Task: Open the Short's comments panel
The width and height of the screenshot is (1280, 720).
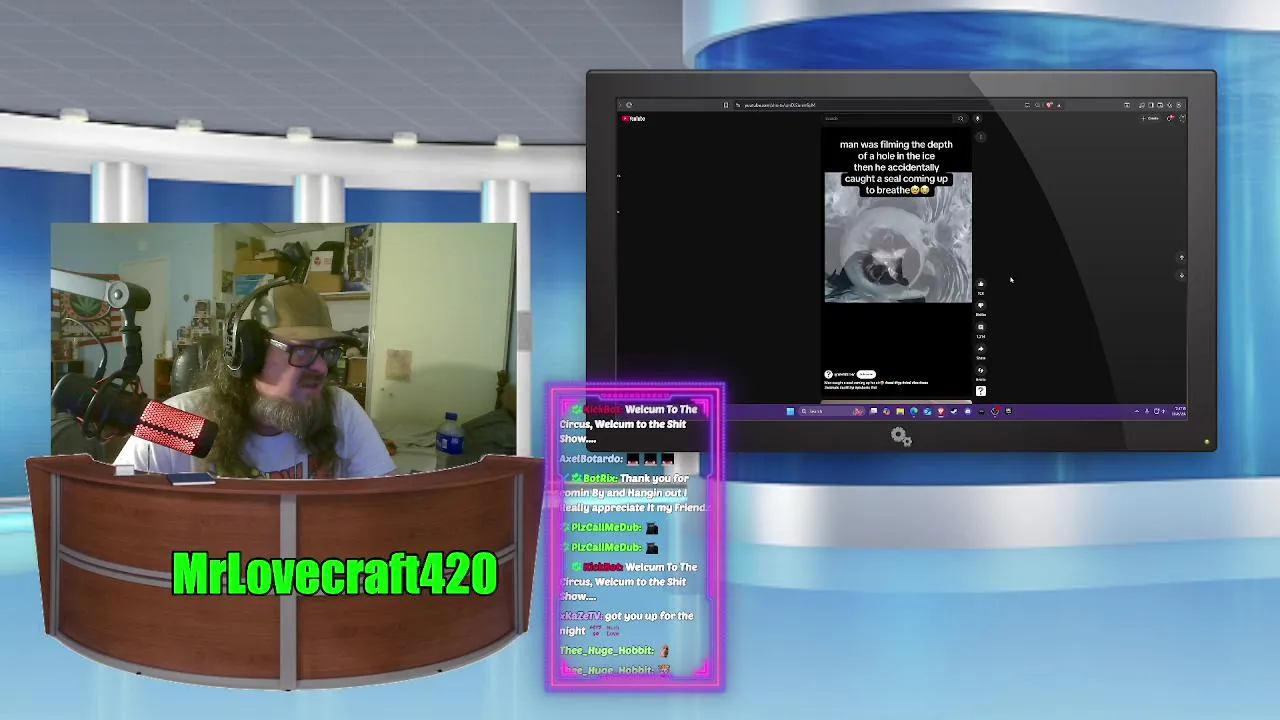Action: [981, 327]
